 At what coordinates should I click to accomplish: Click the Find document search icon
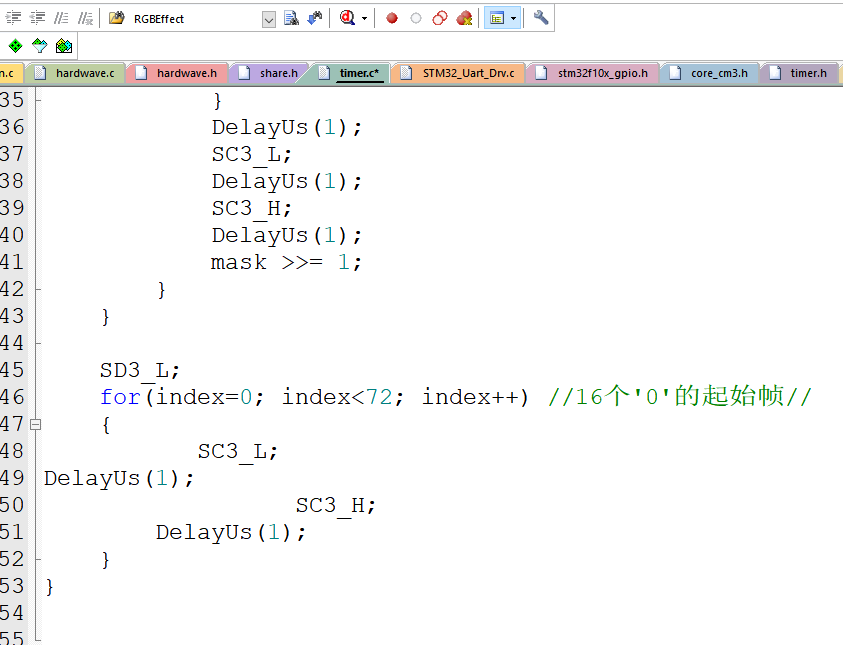click(x=291, y=18)
